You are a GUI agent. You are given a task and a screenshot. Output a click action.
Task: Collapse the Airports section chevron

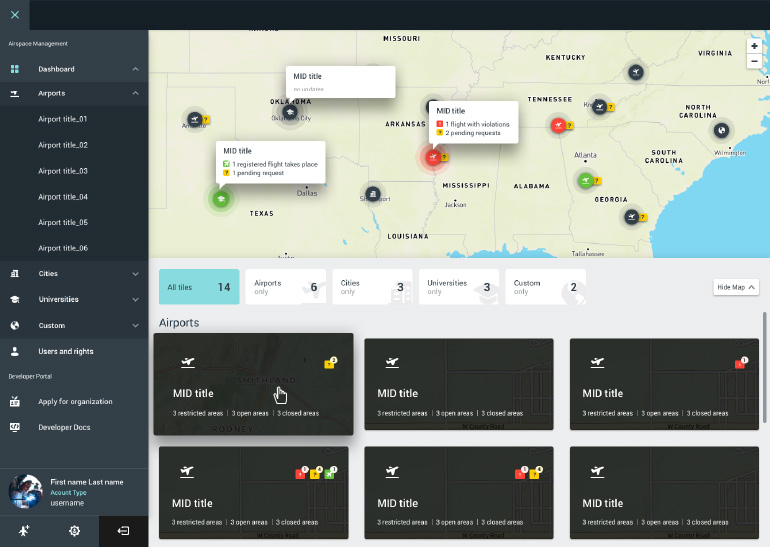click(136, 93)
